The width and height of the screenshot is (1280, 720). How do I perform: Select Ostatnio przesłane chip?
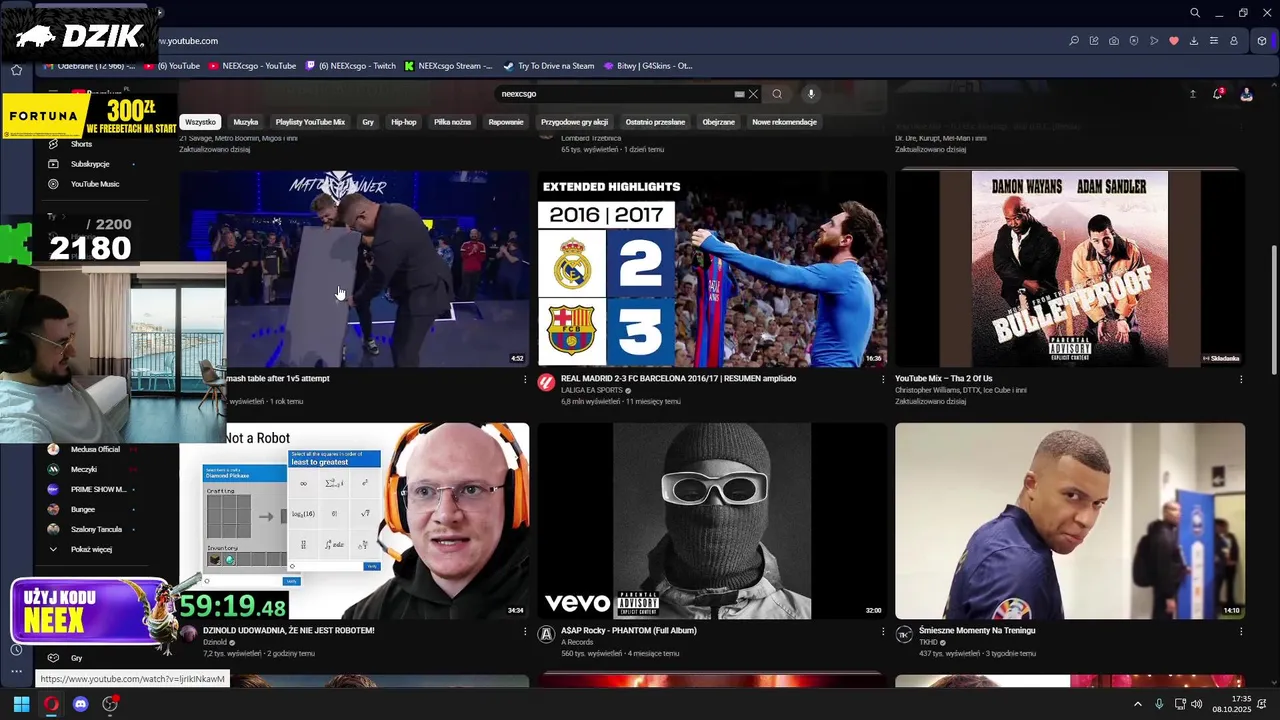(655, 122)
